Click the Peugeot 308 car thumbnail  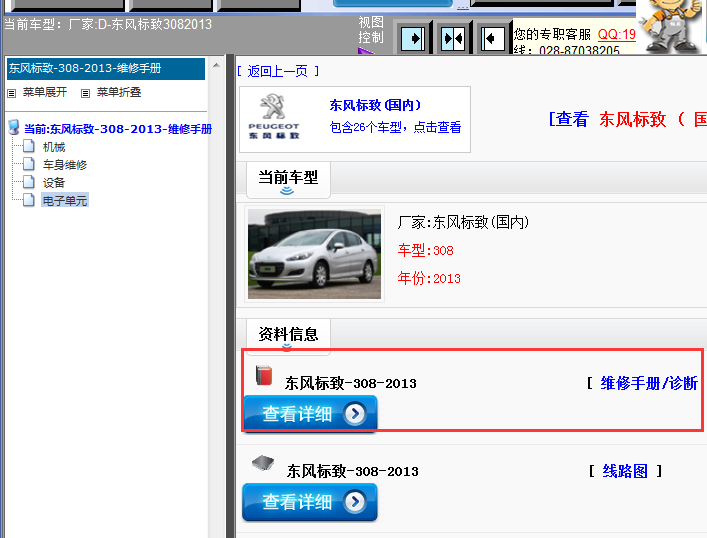(x=314, y=253)
